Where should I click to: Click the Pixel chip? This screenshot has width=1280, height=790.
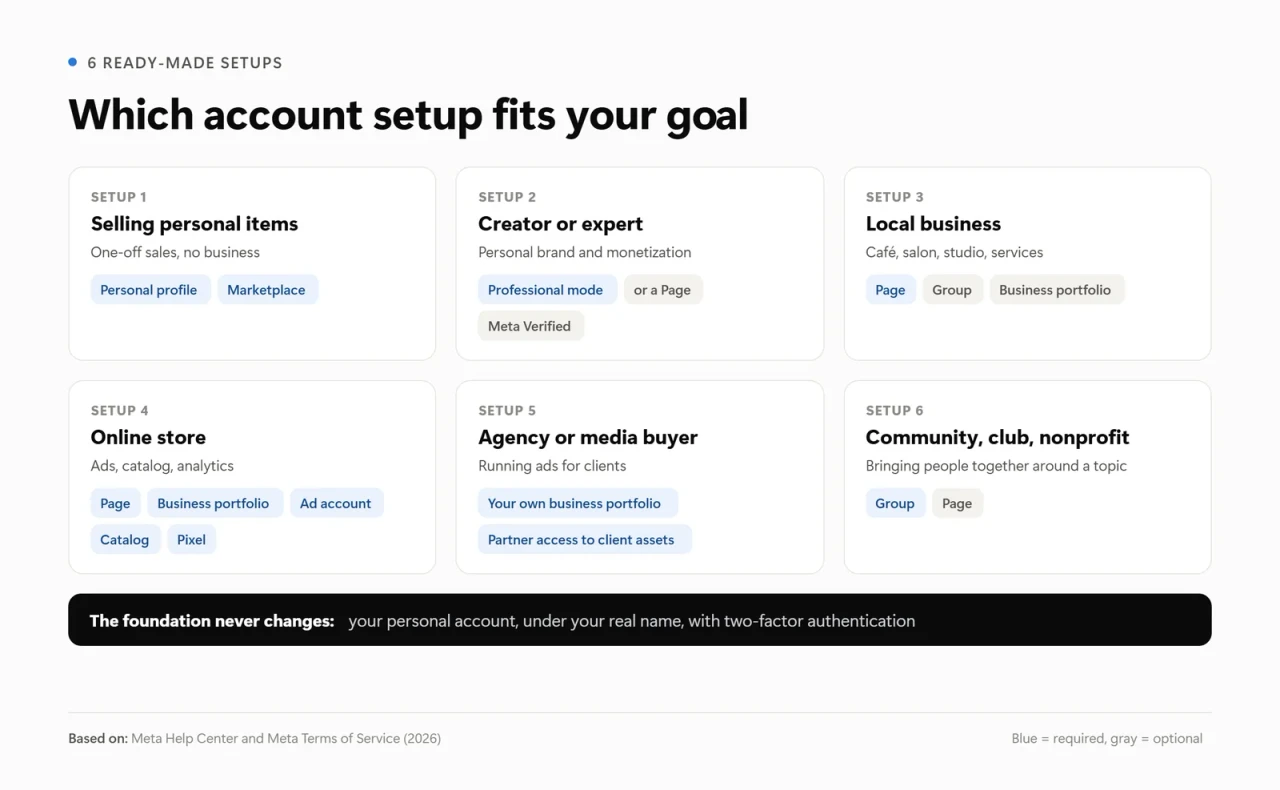192,539
